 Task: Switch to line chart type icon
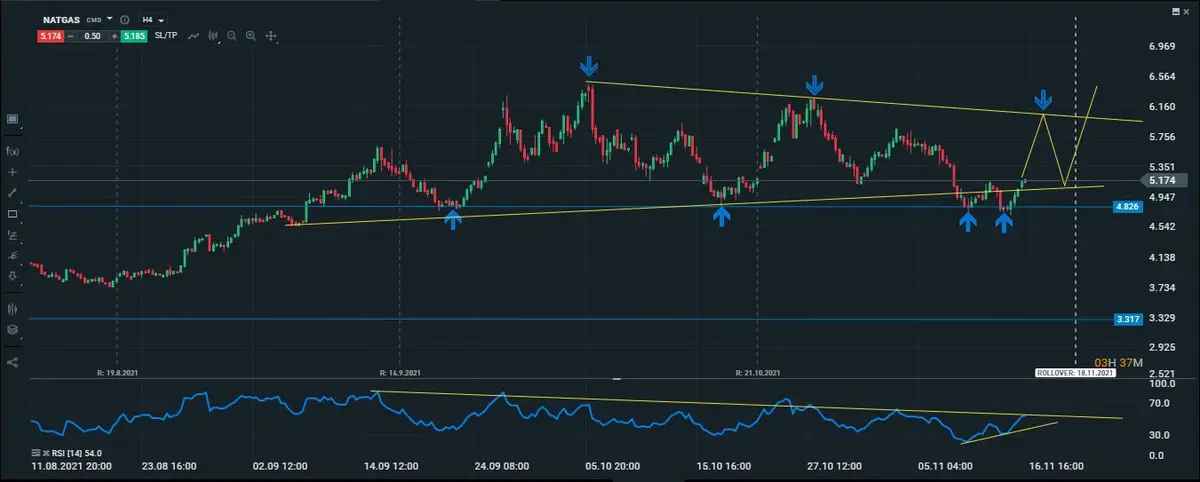click(193, 36)
